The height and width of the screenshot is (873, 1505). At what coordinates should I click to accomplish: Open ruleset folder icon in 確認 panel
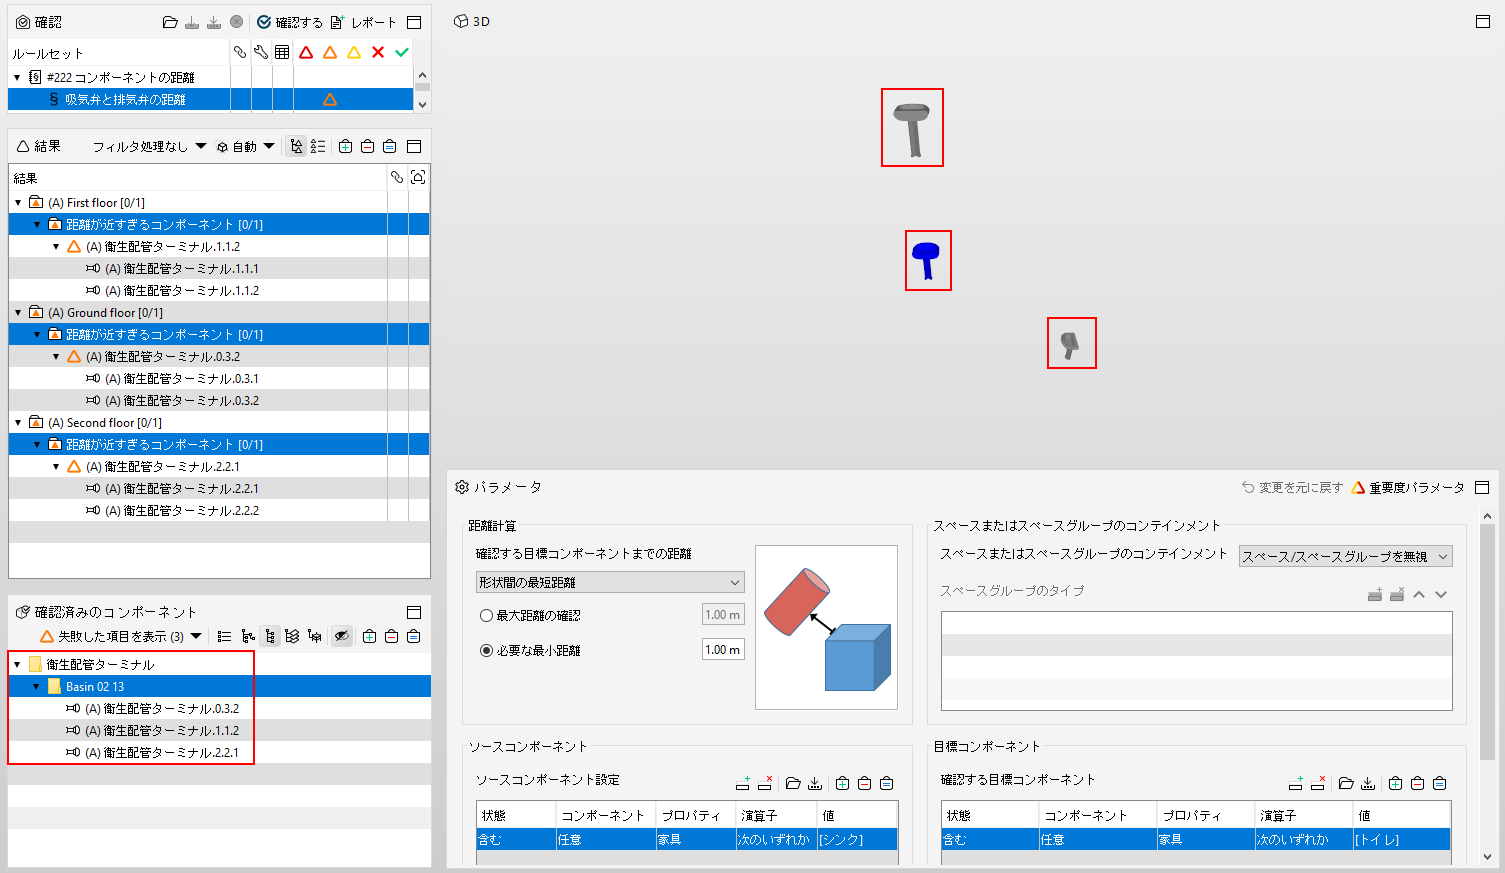point(170,22)
